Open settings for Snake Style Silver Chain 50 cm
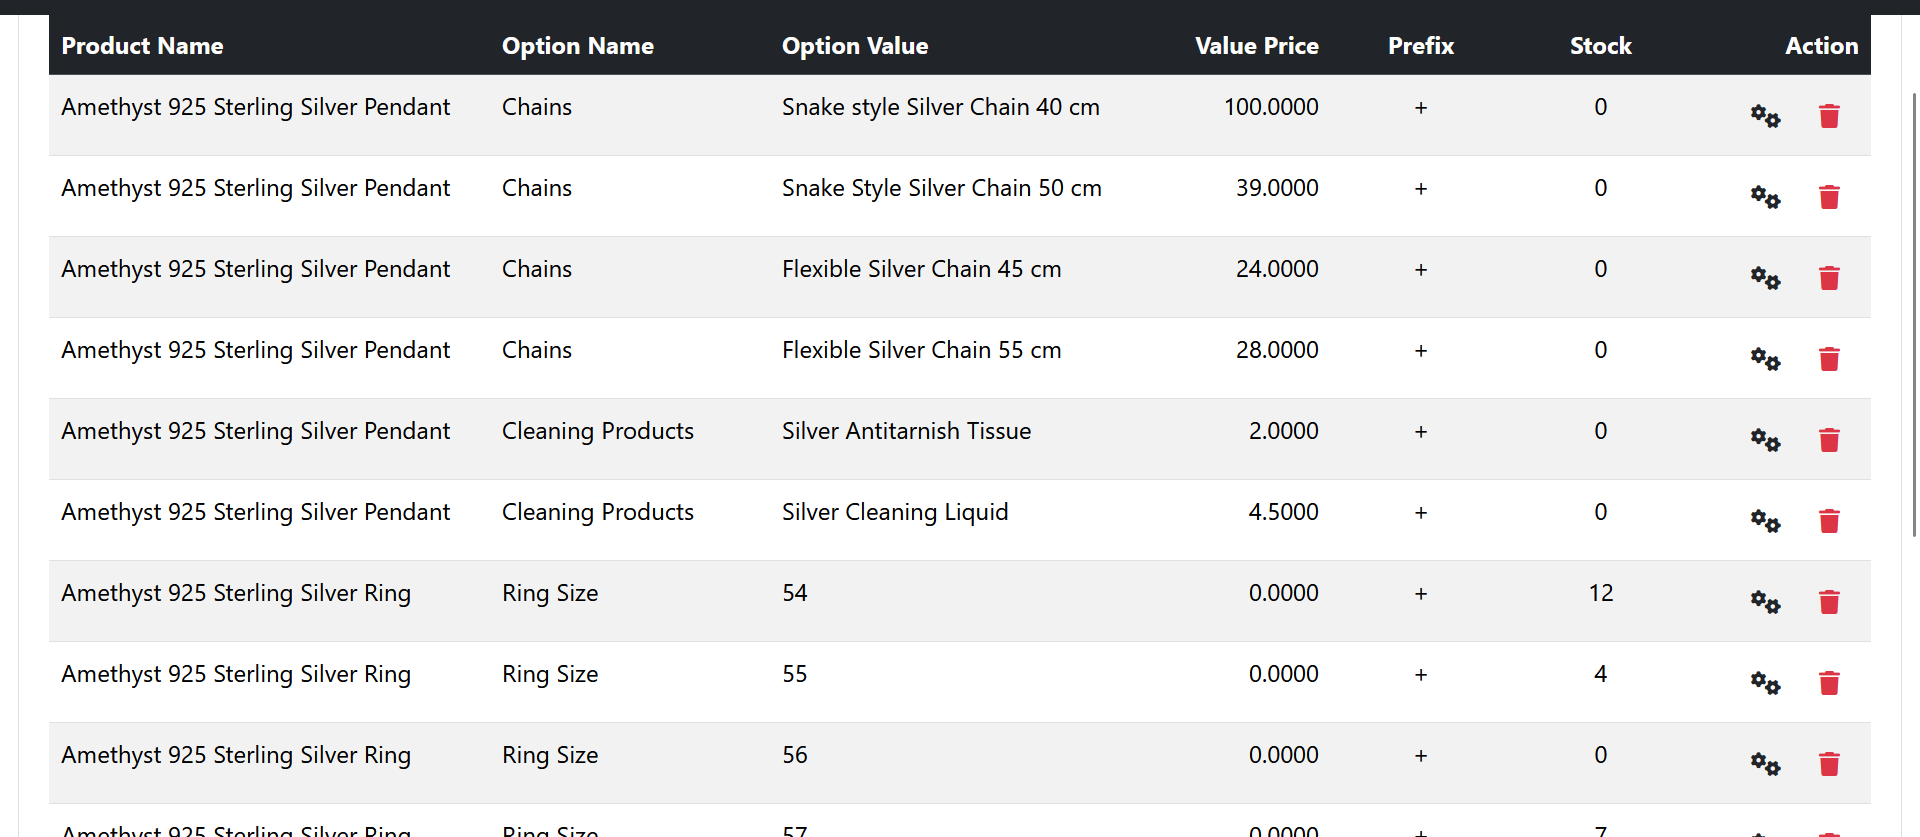 pos(1765,197)
